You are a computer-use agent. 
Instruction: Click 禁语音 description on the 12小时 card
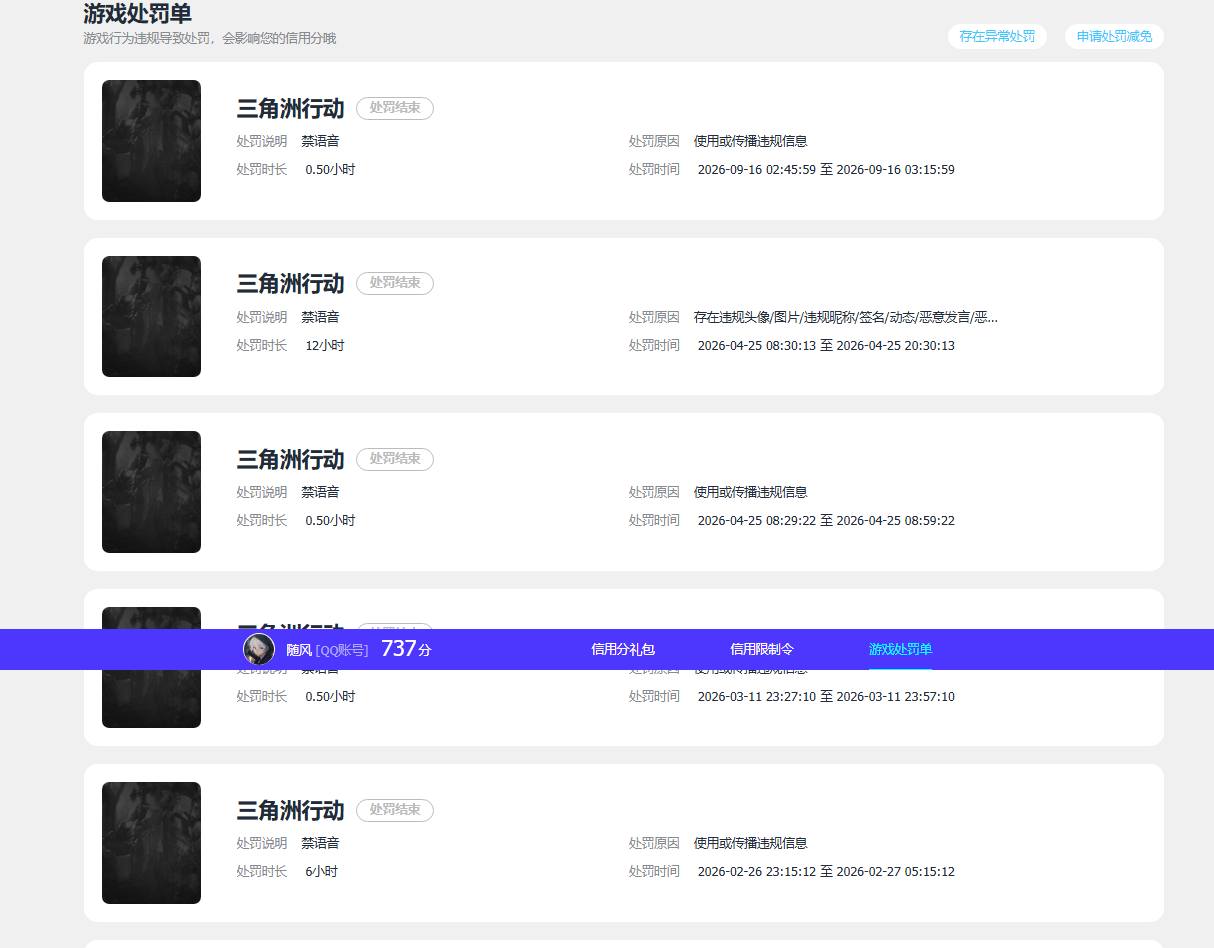pyautogui.click(x=320, y=317)
